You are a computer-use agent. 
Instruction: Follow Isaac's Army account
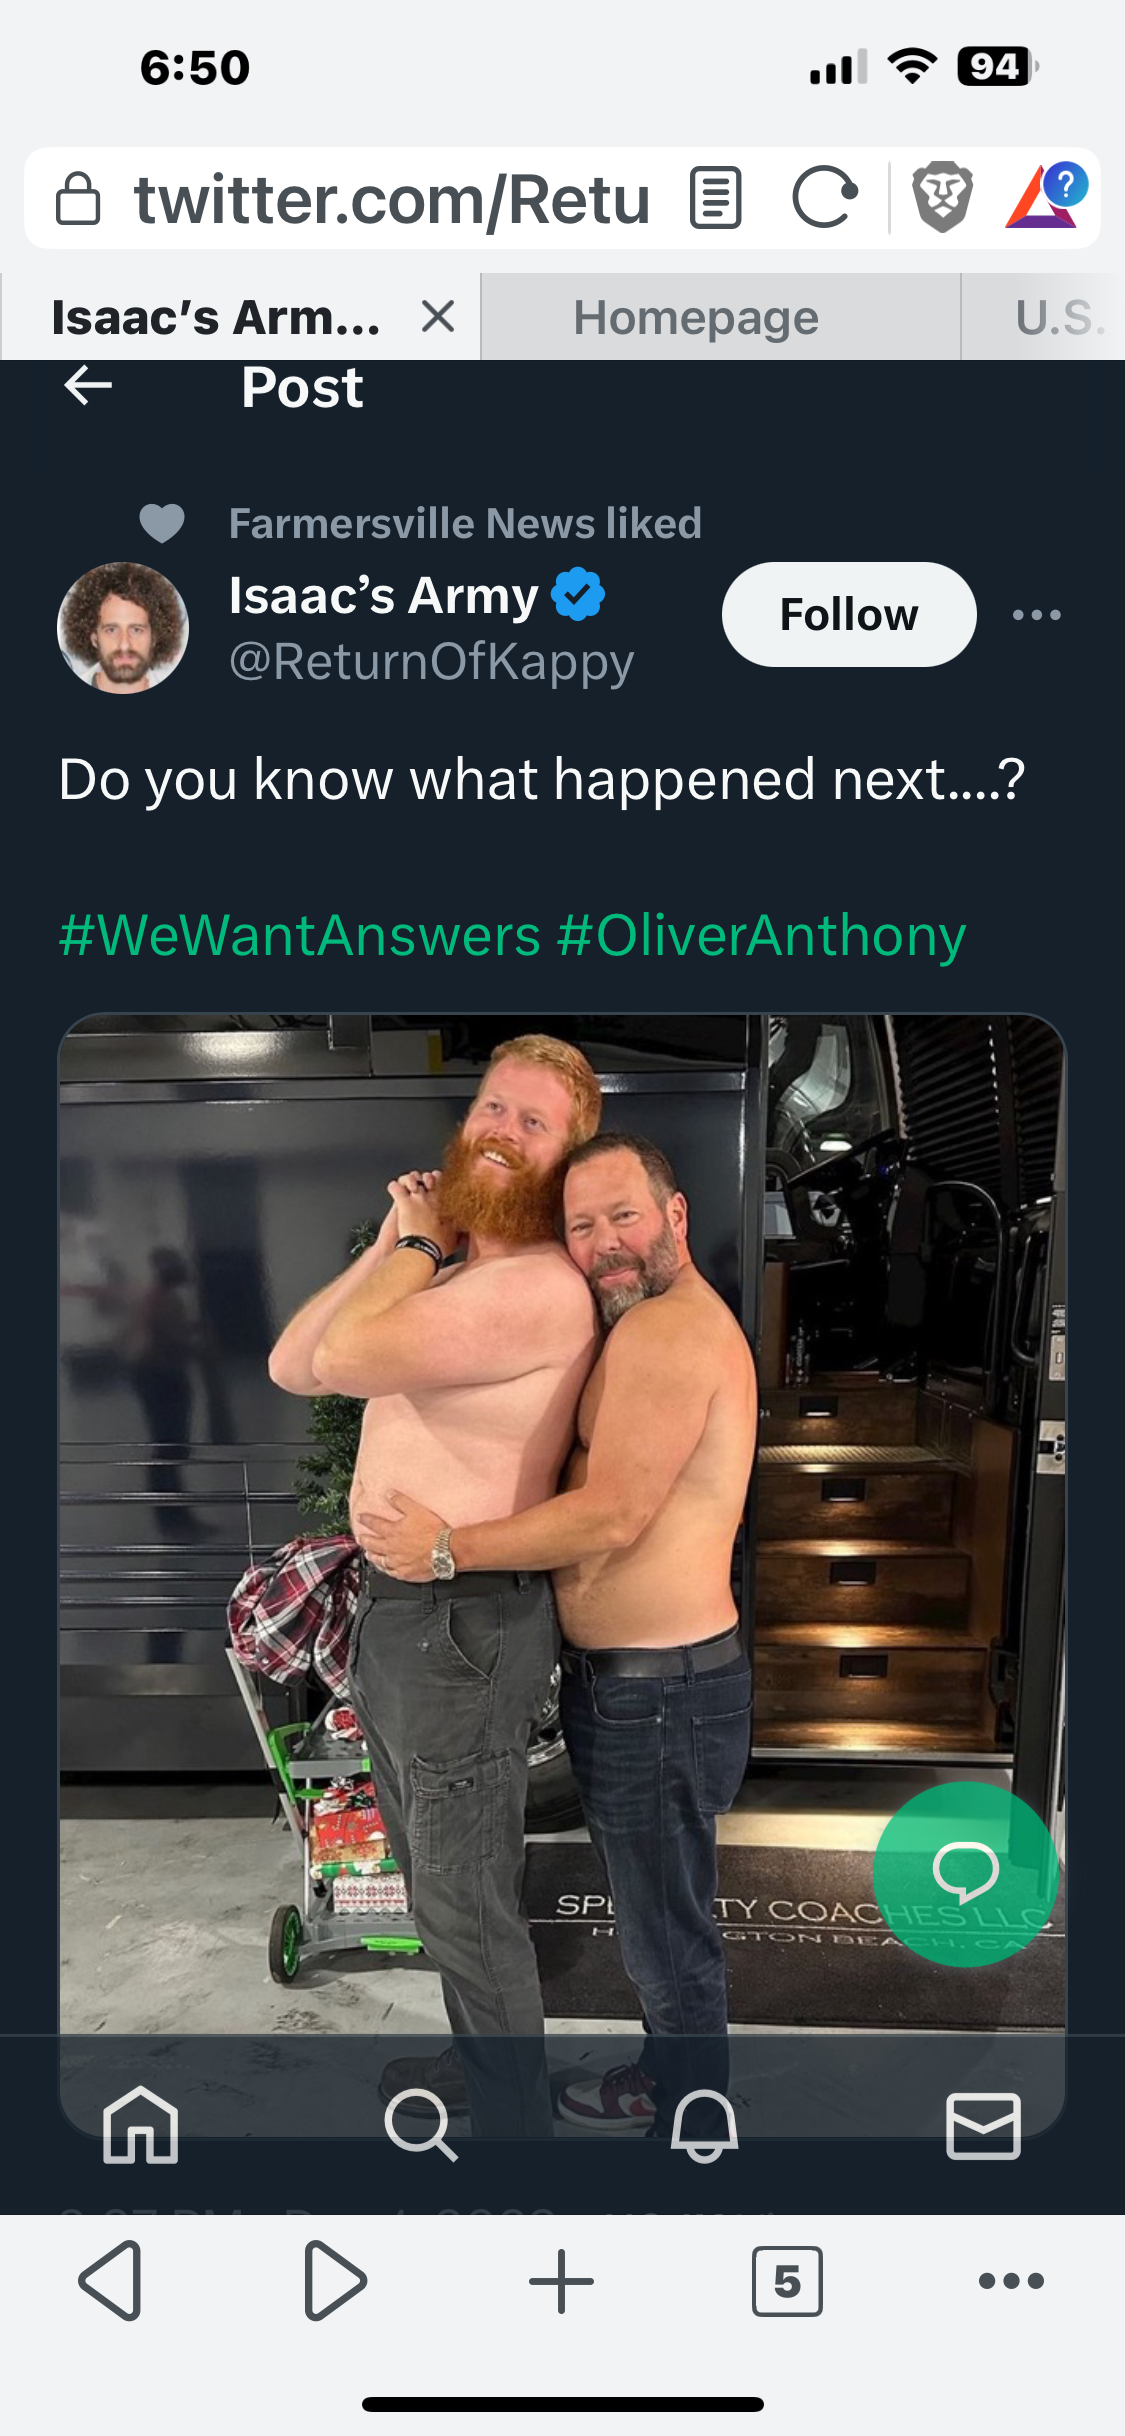tap(849, 614)
